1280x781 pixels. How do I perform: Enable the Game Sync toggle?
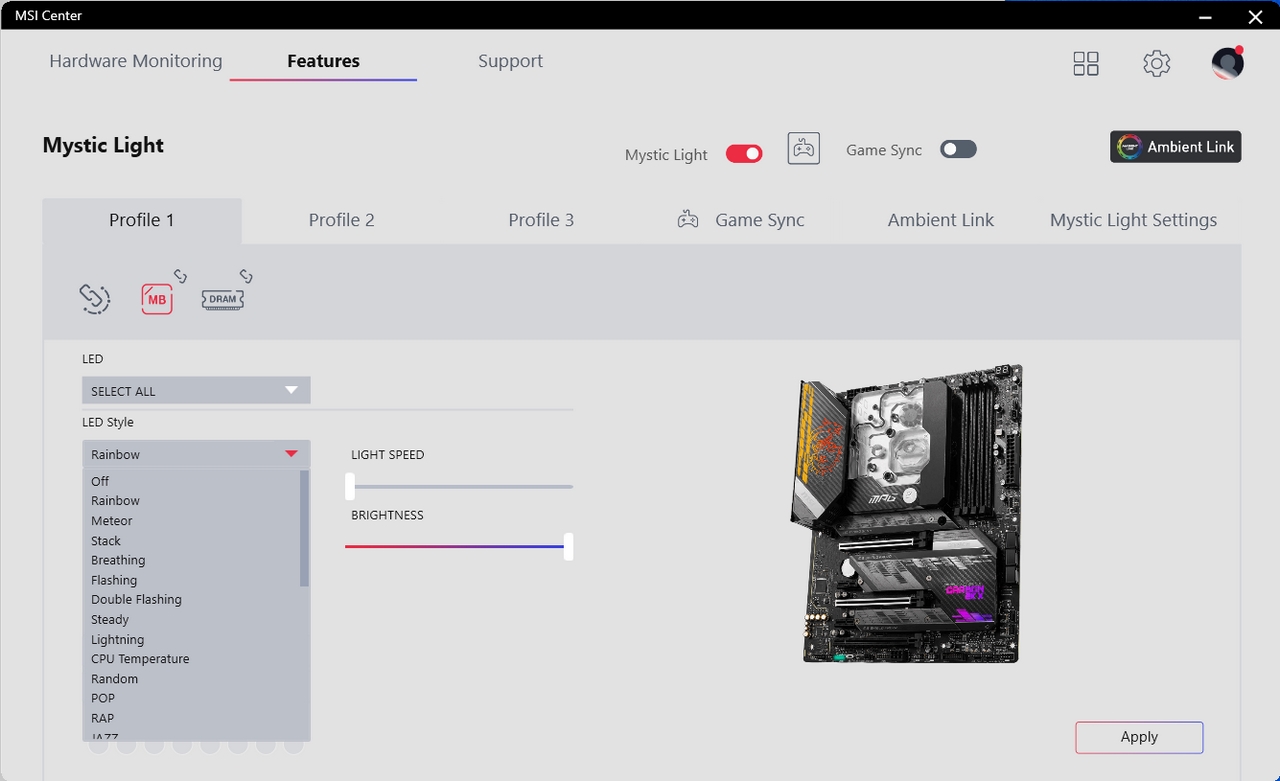[x=958, y=149]
